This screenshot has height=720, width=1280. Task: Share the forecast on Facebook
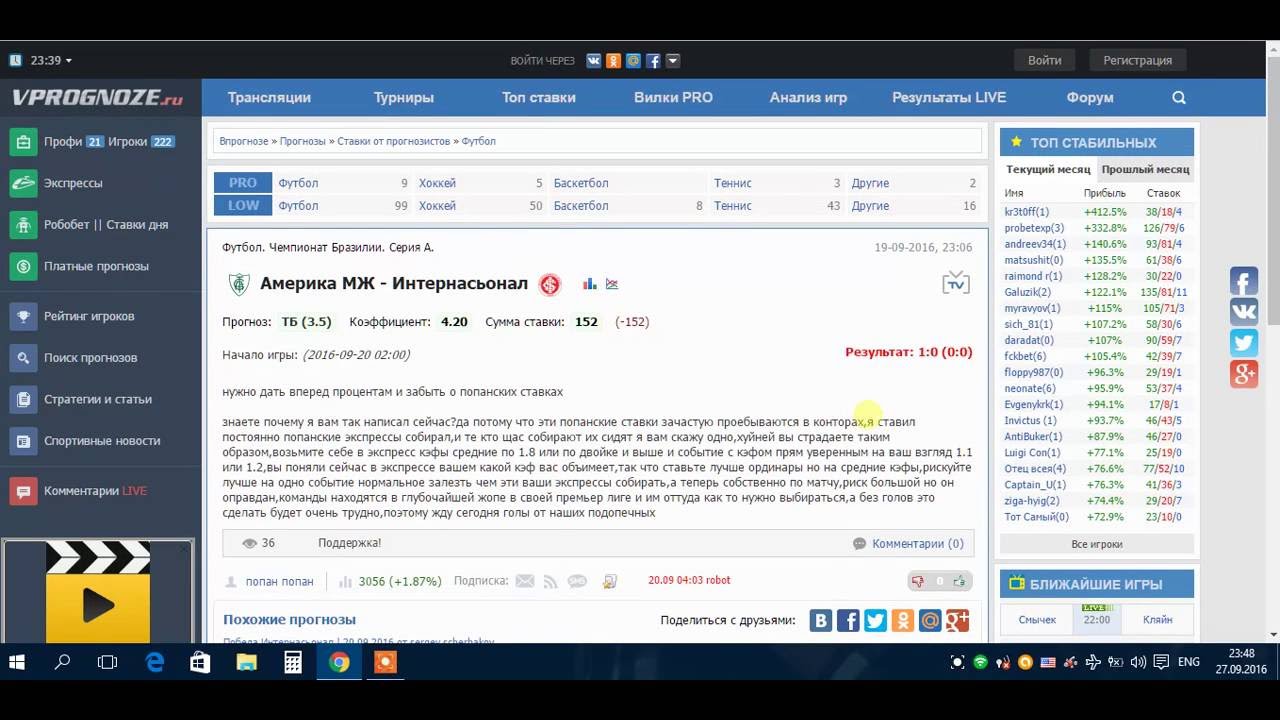[848, 621]
